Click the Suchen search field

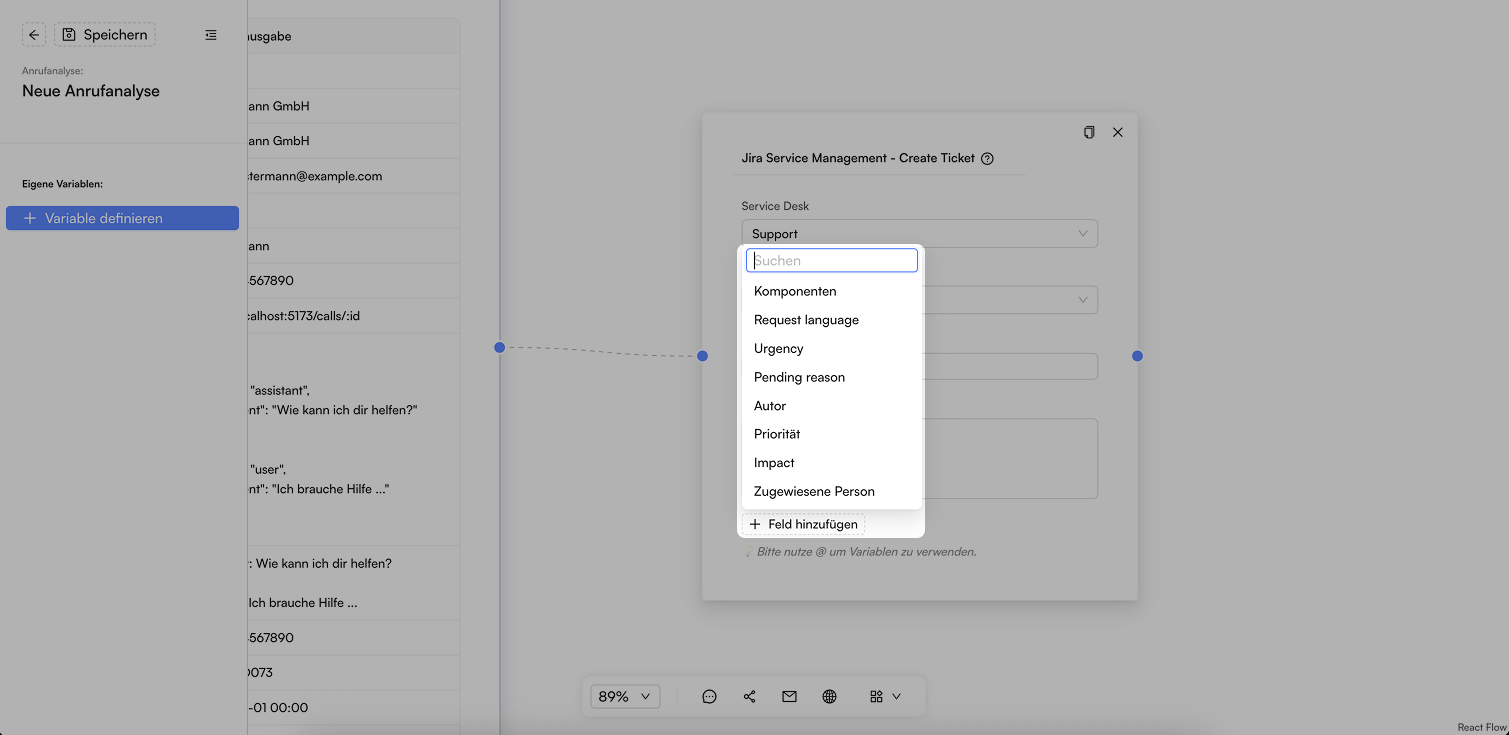point(832,260)
